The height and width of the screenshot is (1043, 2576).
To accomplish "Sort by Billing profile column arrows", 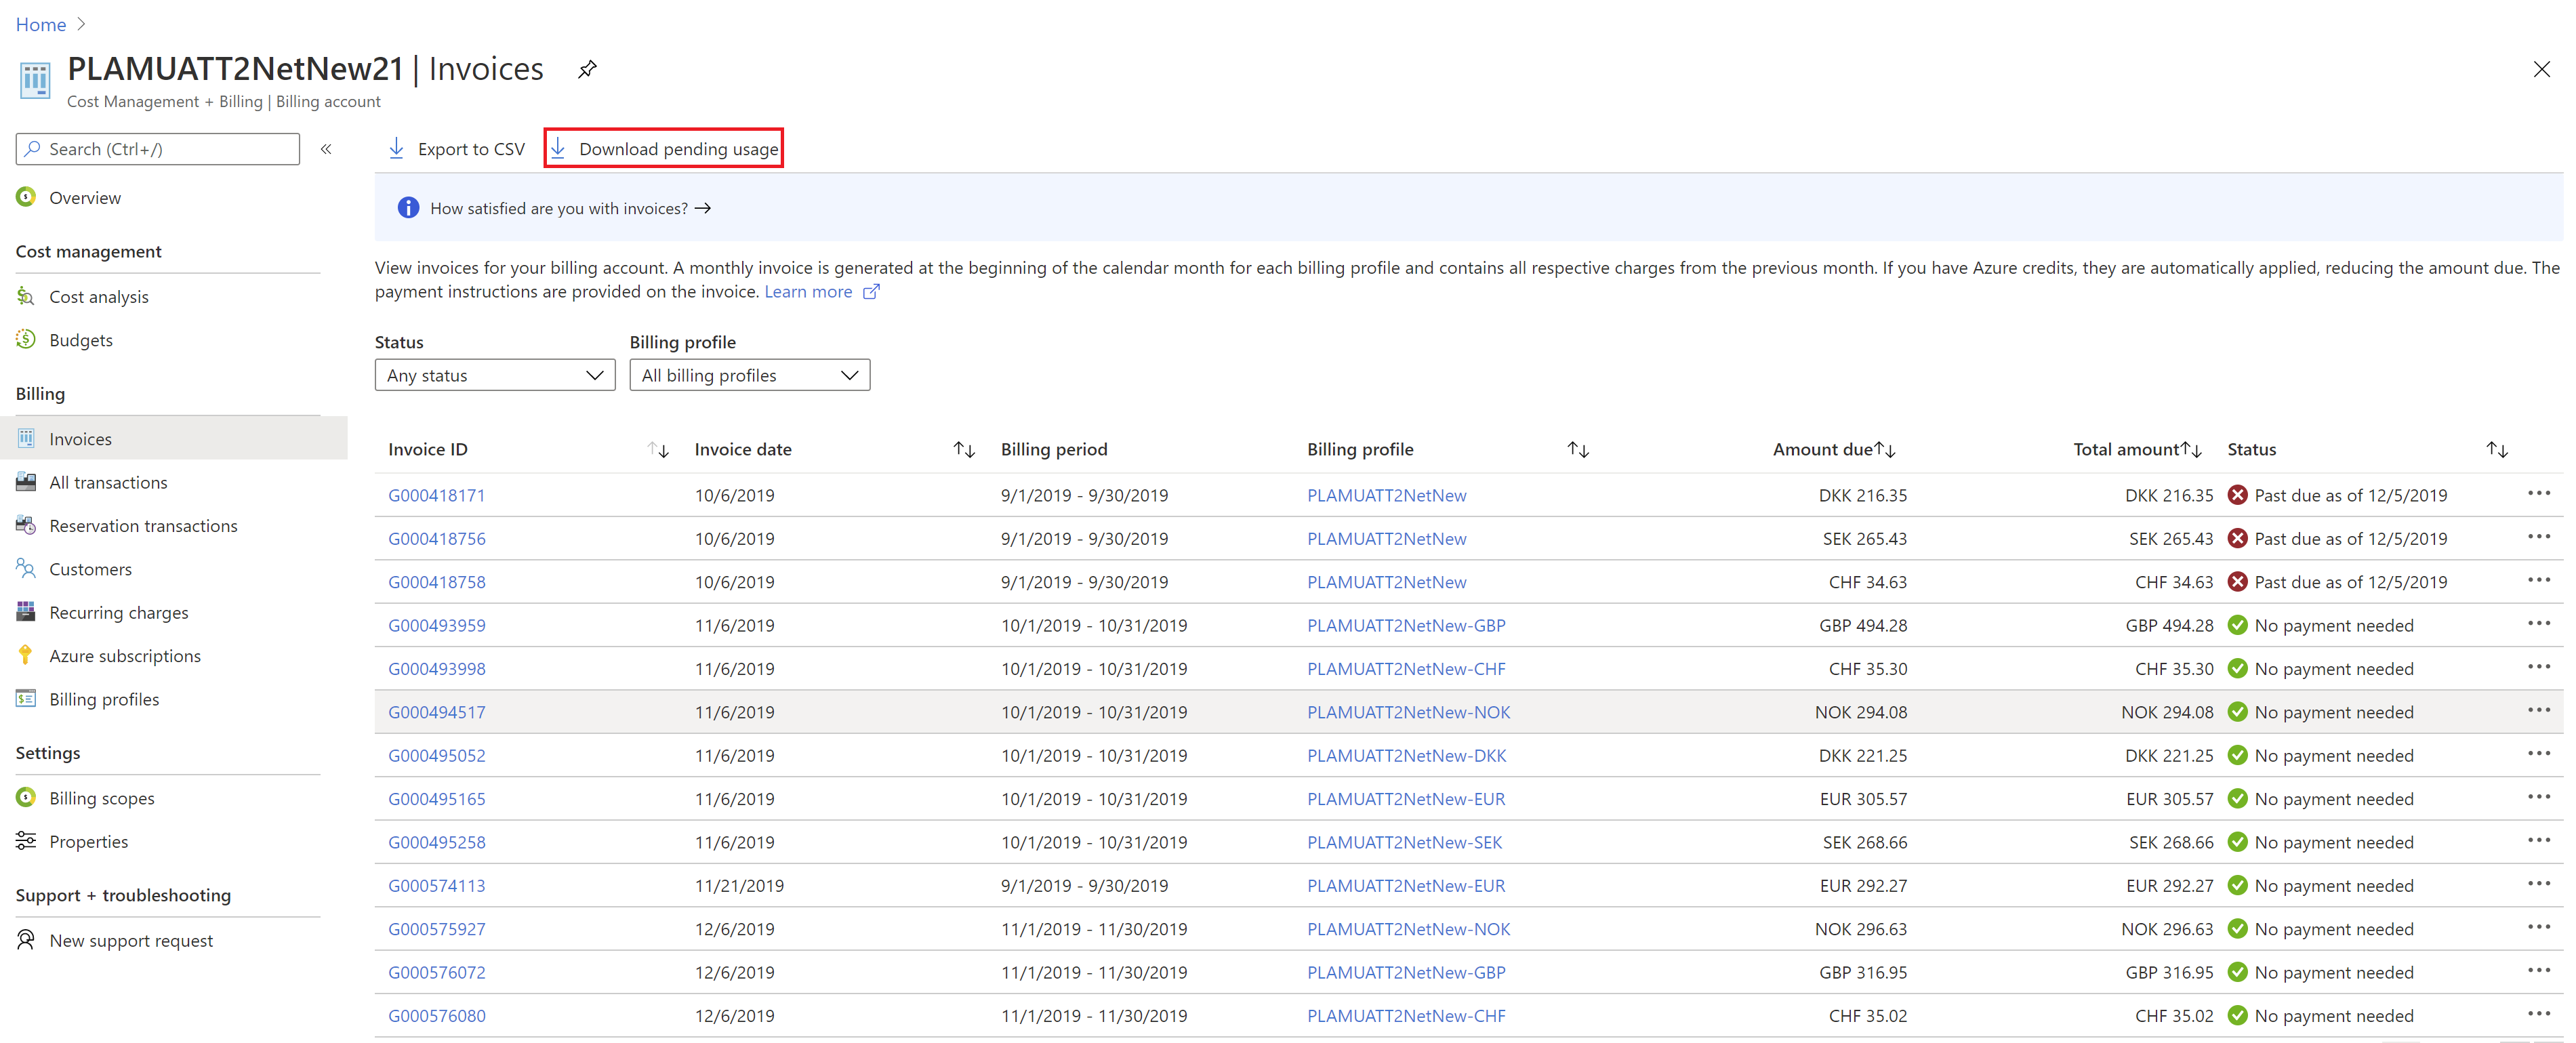I will tap(1578, 450).
